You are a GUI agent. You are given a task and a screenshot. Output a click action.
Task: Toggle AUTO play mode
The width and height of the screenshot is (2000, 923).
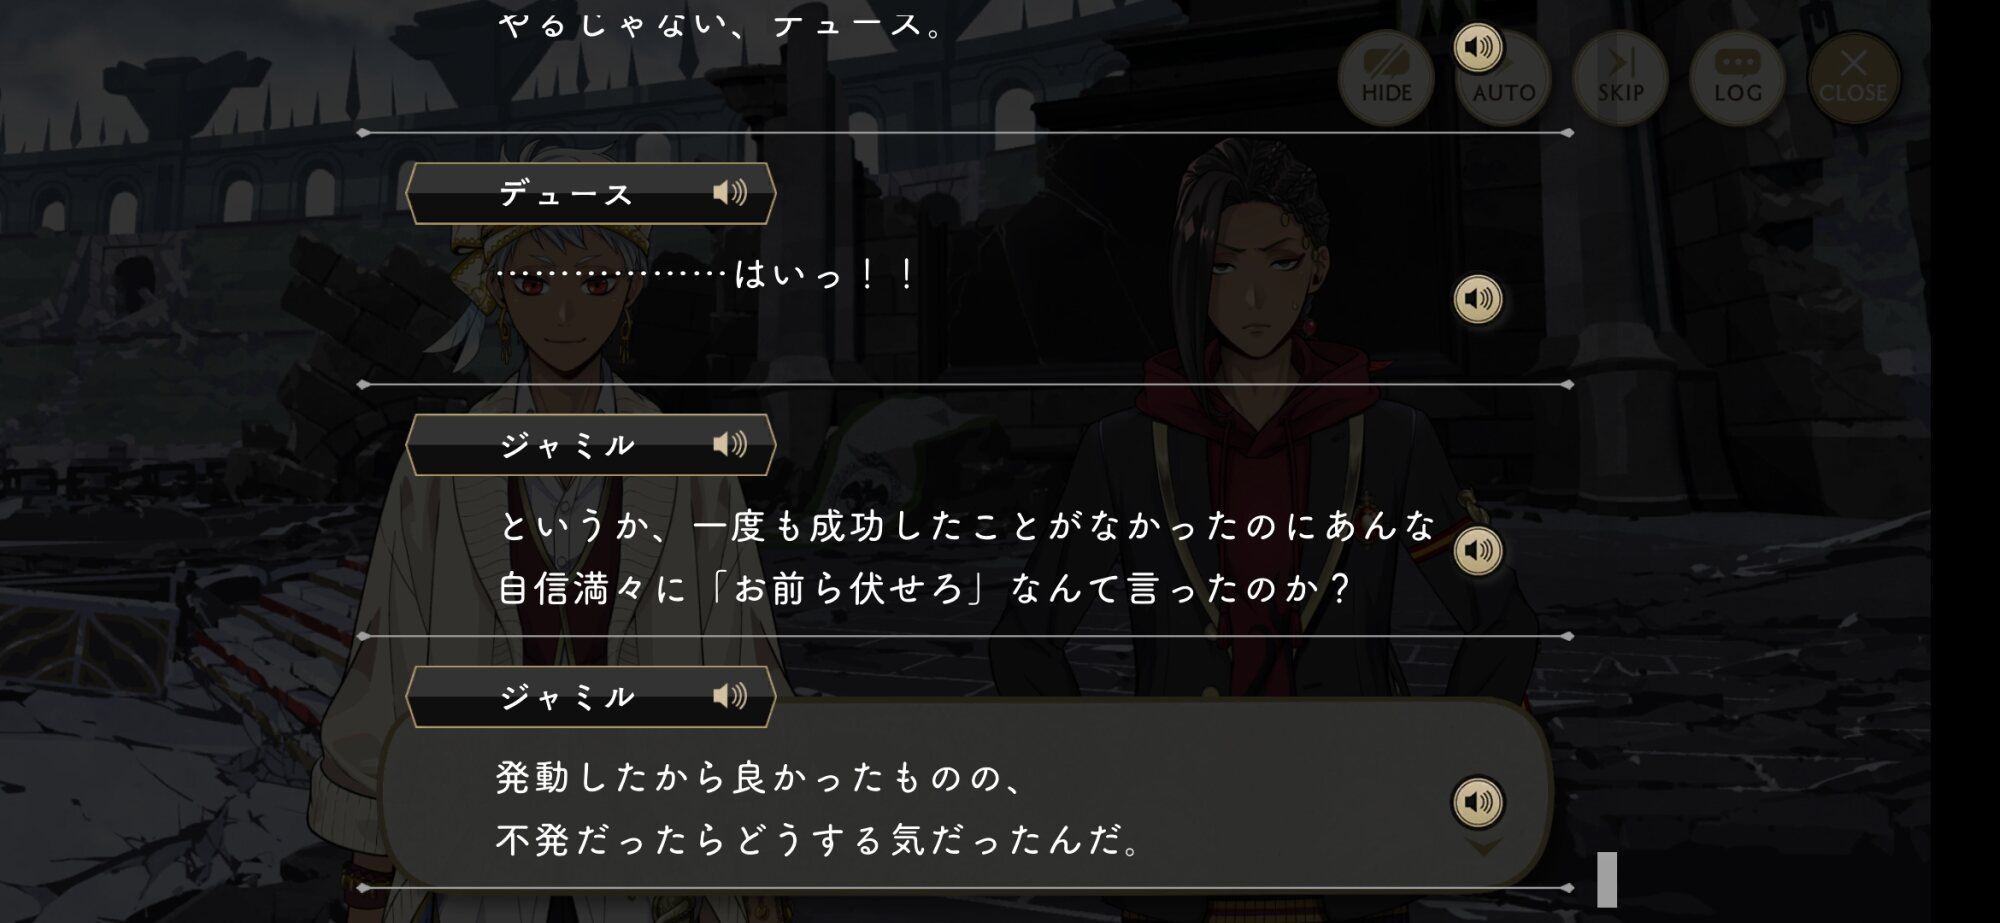pos(1503,80)
